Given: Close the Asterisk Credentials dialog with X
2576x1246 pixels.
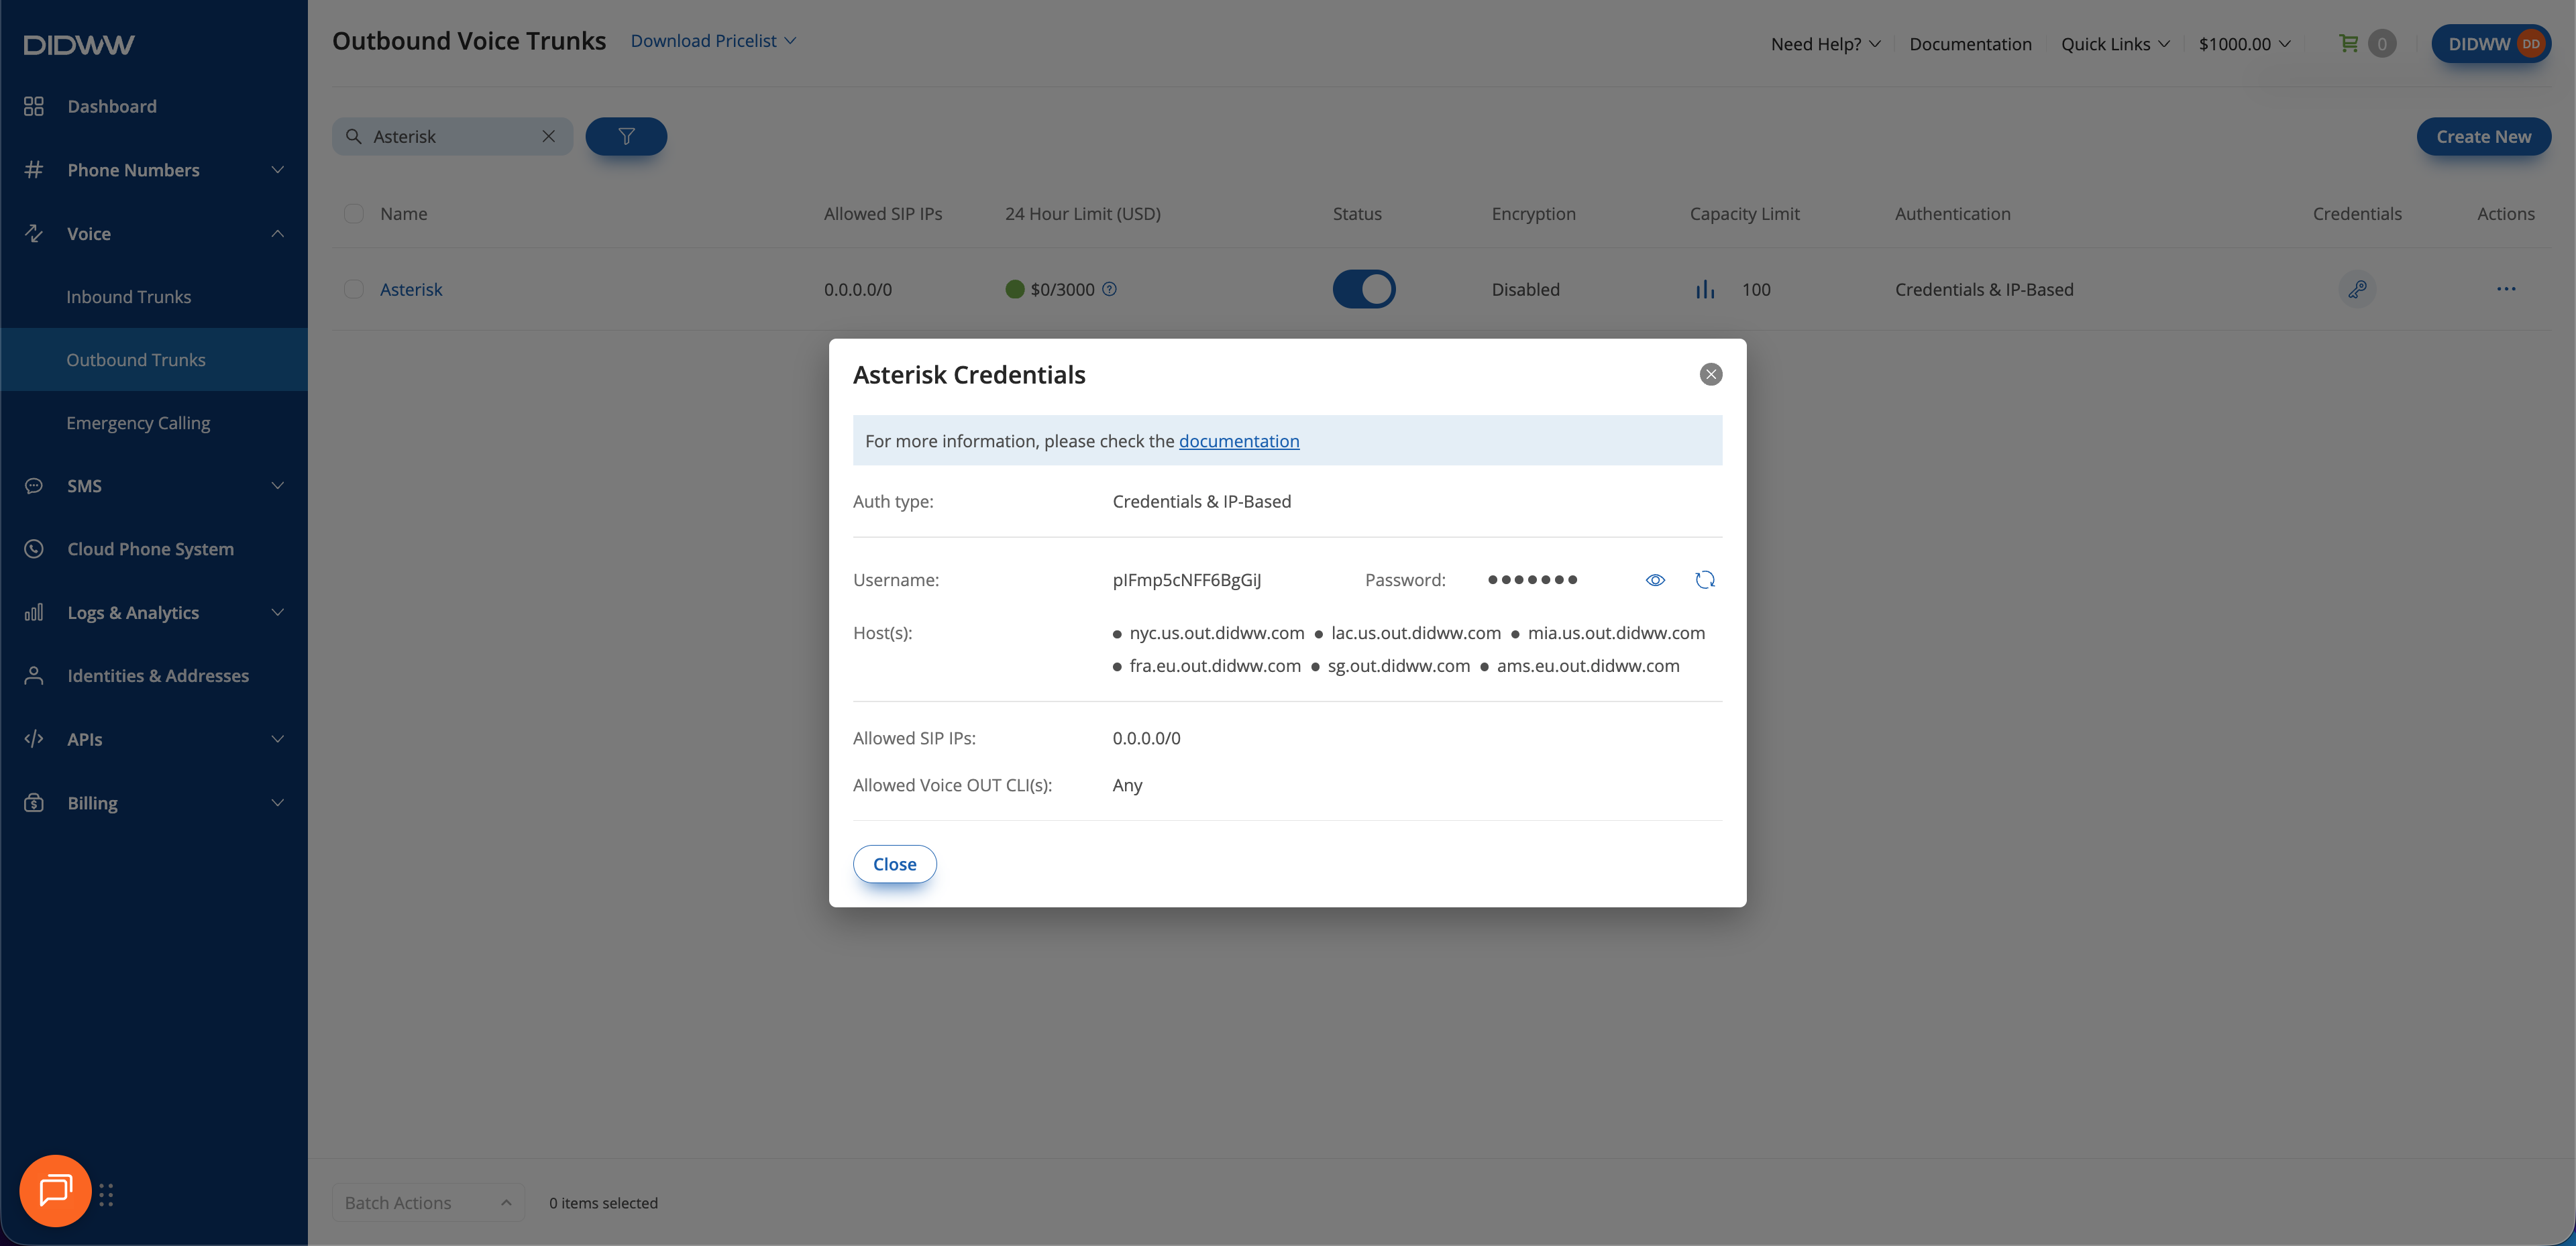Looking at the screenshot, I should 1711,374.
